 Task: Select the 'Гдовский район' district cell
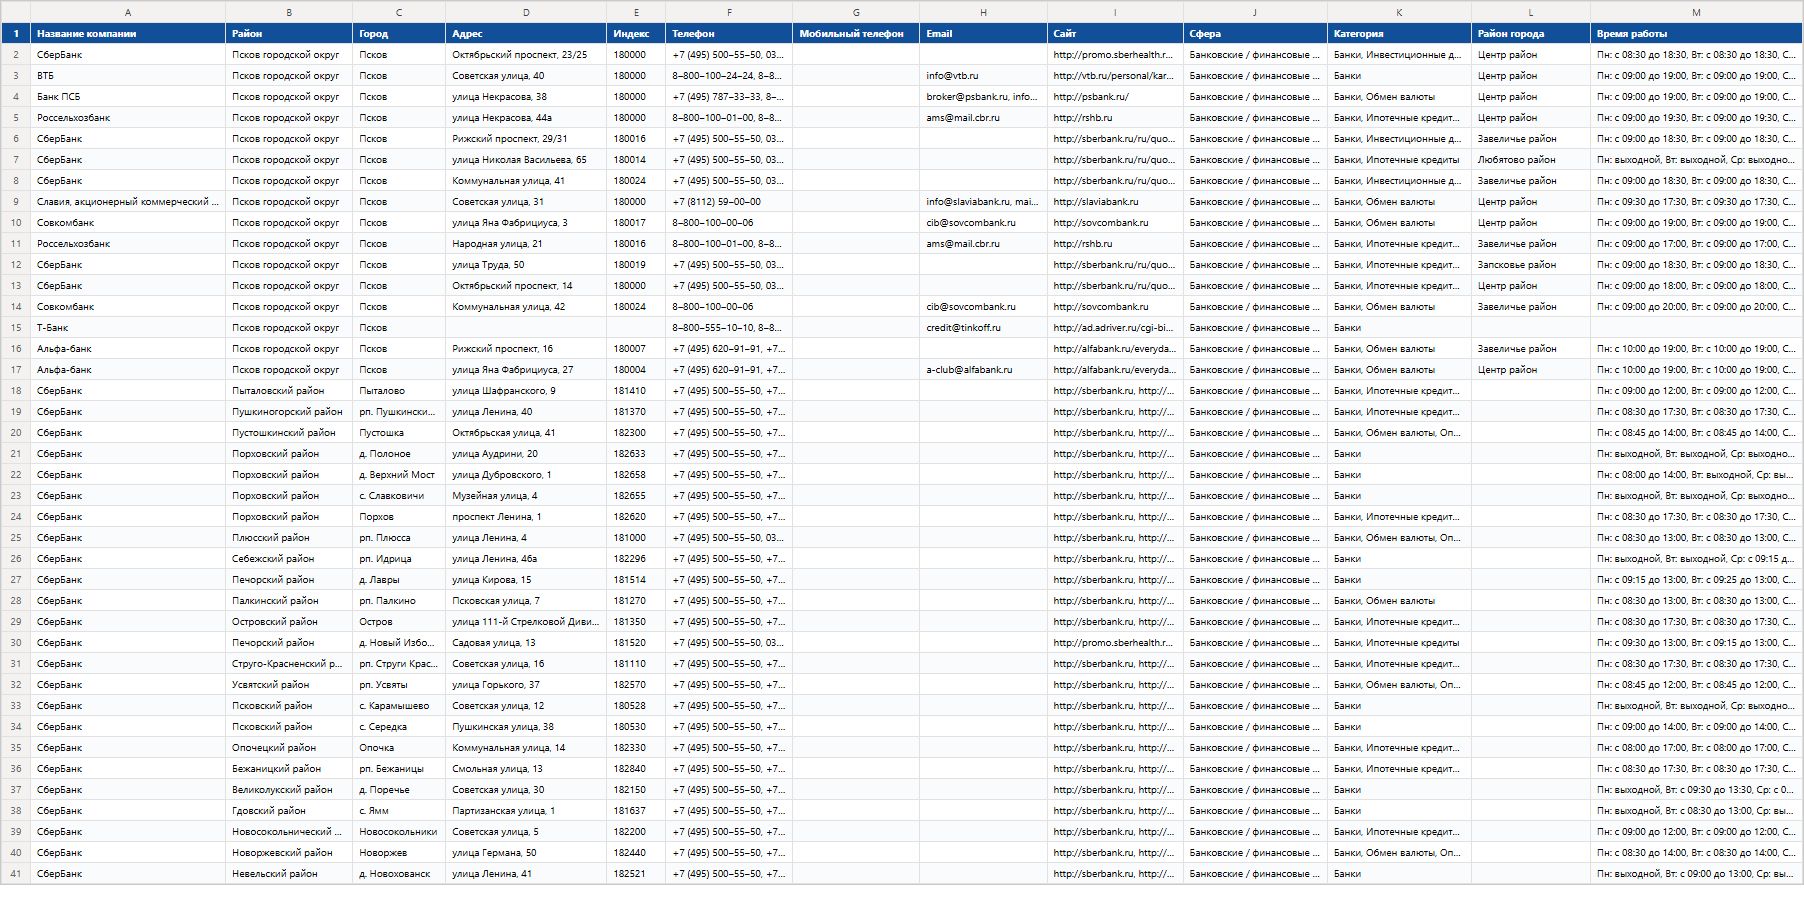[289, 811]
